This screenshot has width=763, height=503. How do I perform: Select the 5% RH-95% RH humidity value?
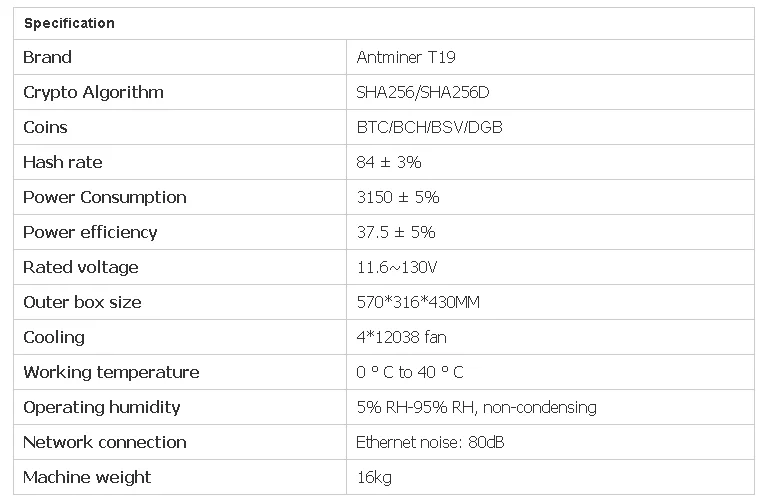click(x=476, y=407)
